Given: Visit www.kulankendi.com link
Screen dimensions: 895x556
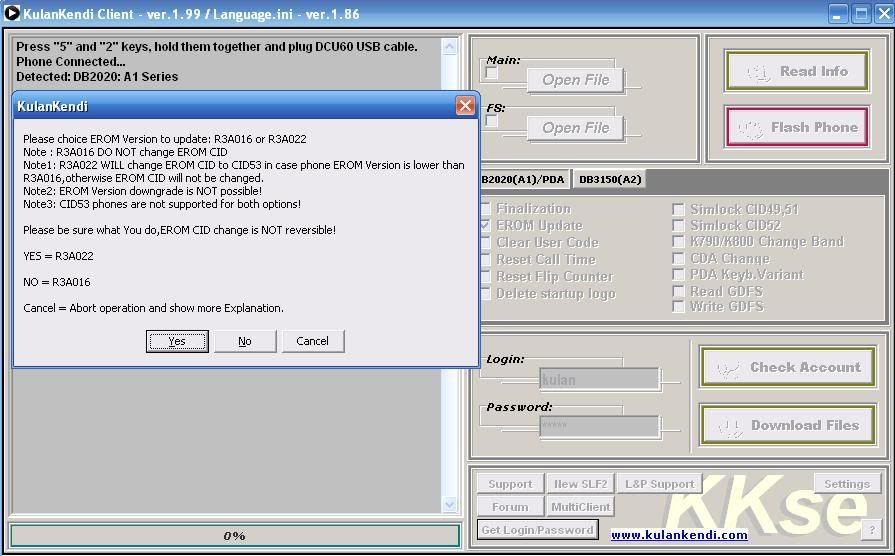Looking at the screenshot, I should pyautogui.click(x=679, y=535).
